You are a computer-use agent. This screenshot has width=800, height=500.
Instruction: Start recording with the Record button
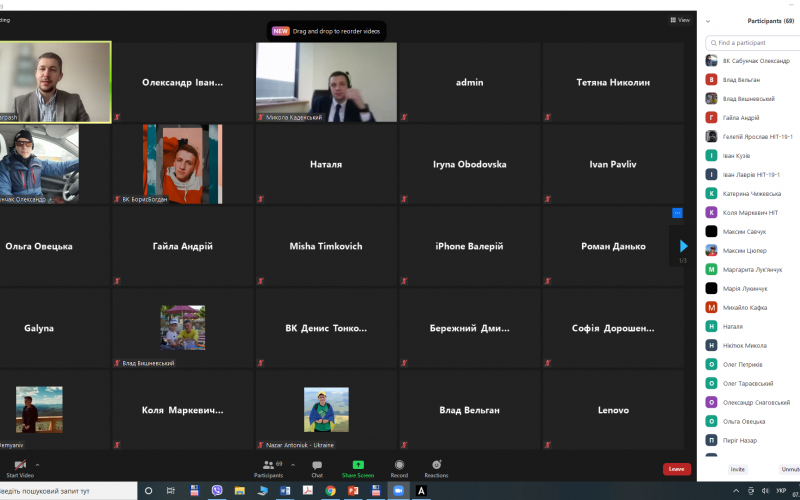(x=399, y=468)
